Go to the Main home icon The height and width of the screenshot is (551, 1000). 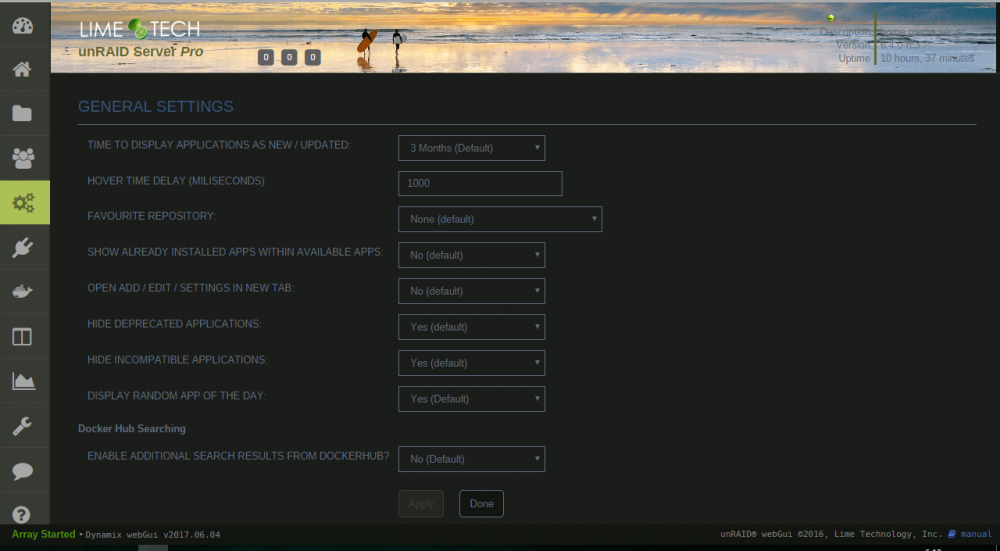[23, 69]
